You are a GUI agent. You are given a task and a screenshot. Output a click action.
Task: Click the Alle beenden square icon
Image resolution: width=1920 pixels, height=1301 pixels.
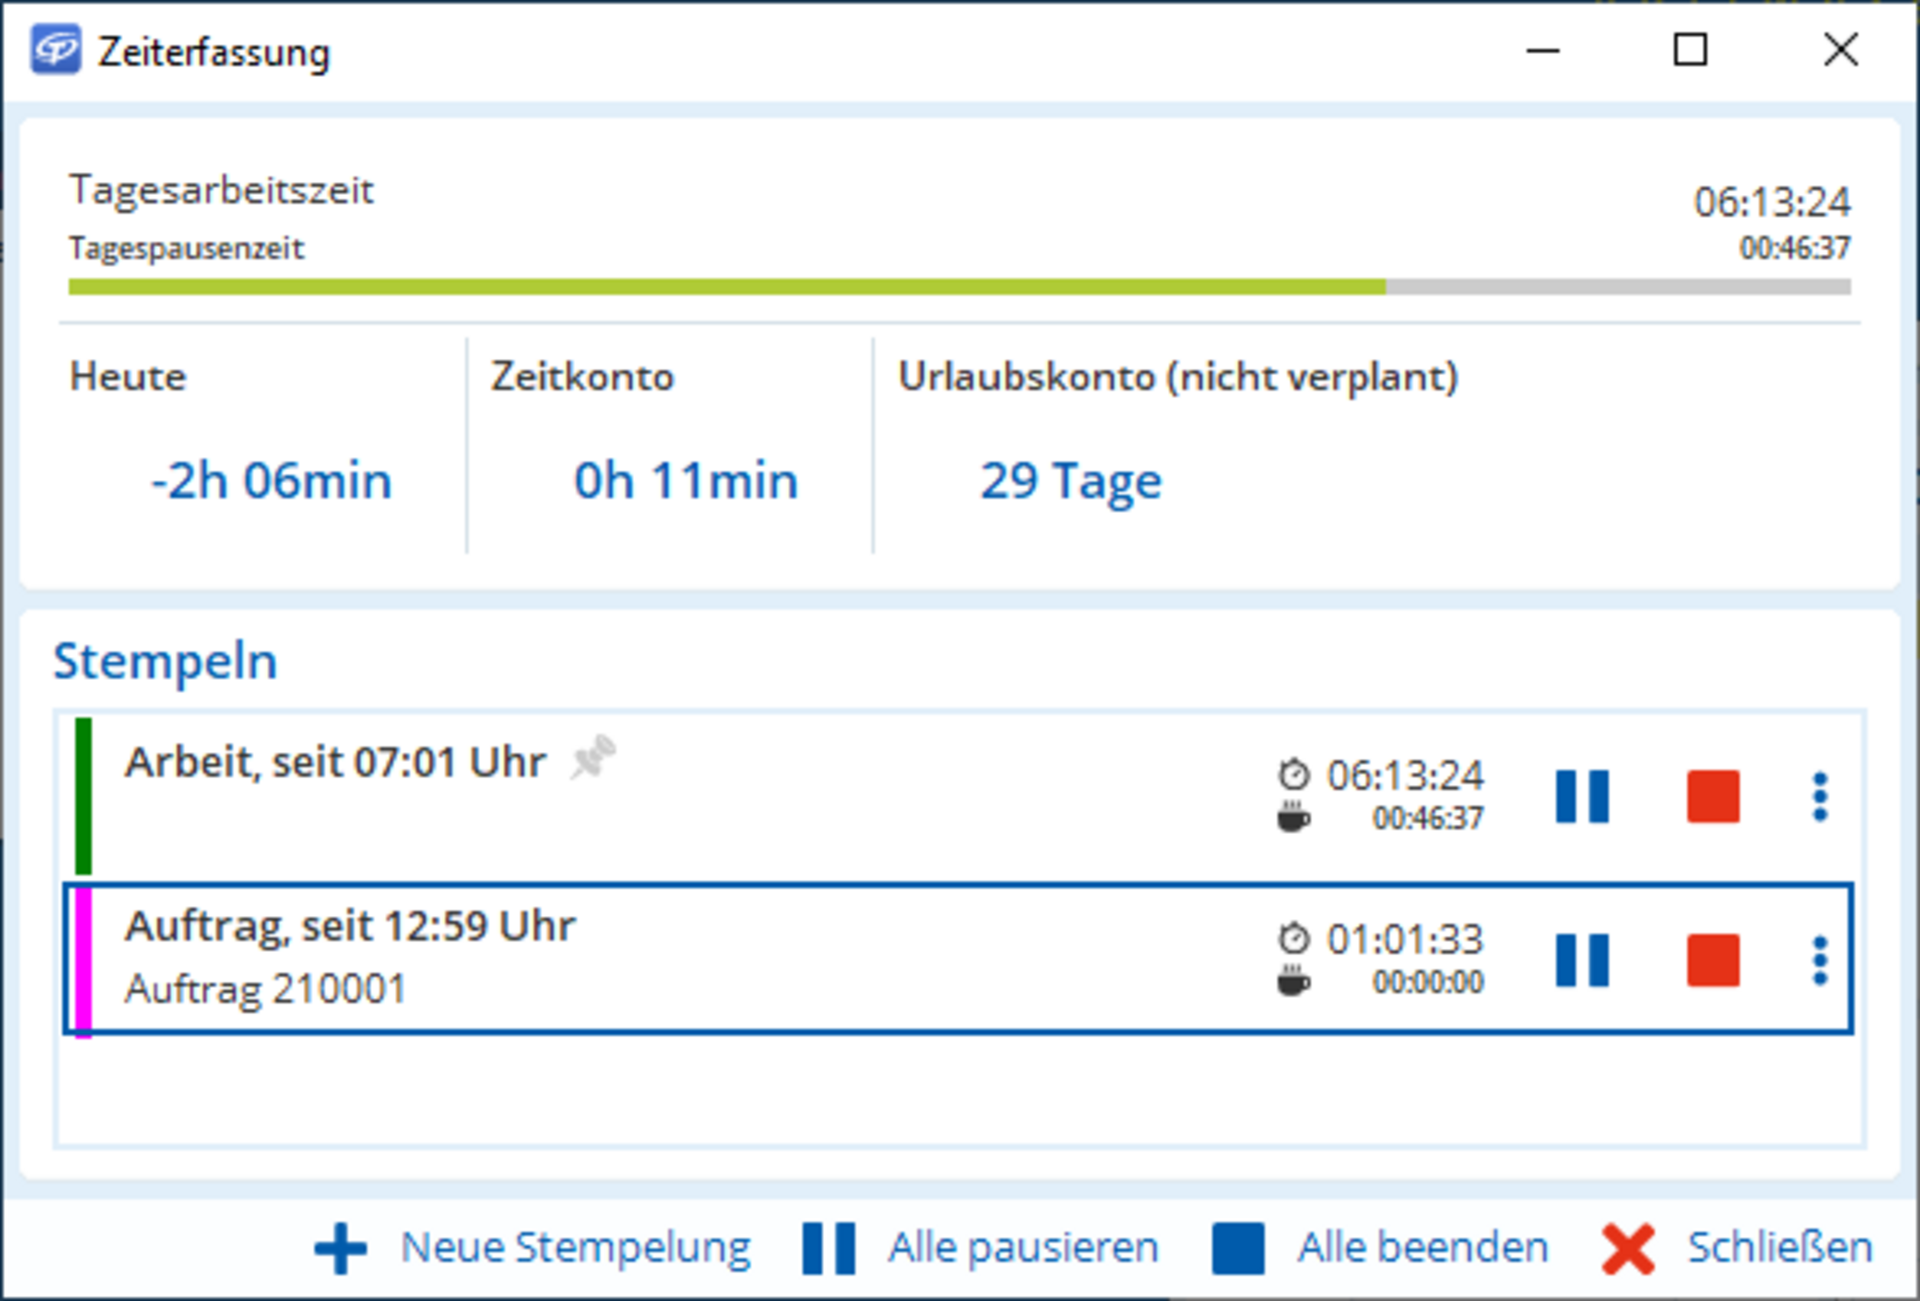click(x=1238, y=1248)
